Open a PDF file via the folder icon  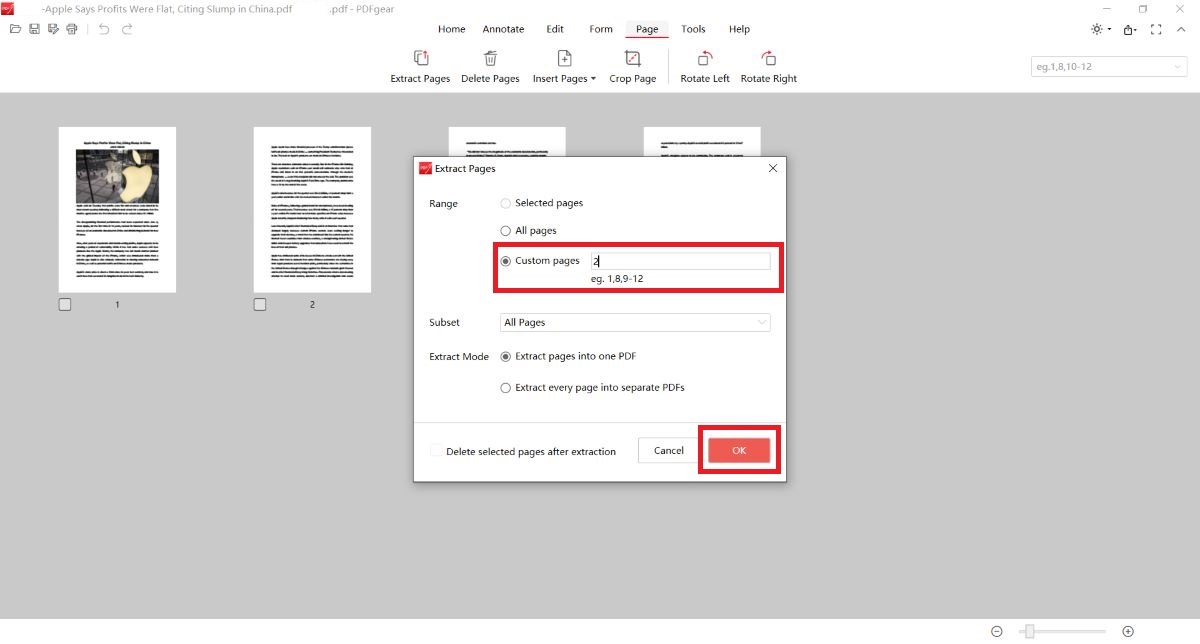(14, 29)
